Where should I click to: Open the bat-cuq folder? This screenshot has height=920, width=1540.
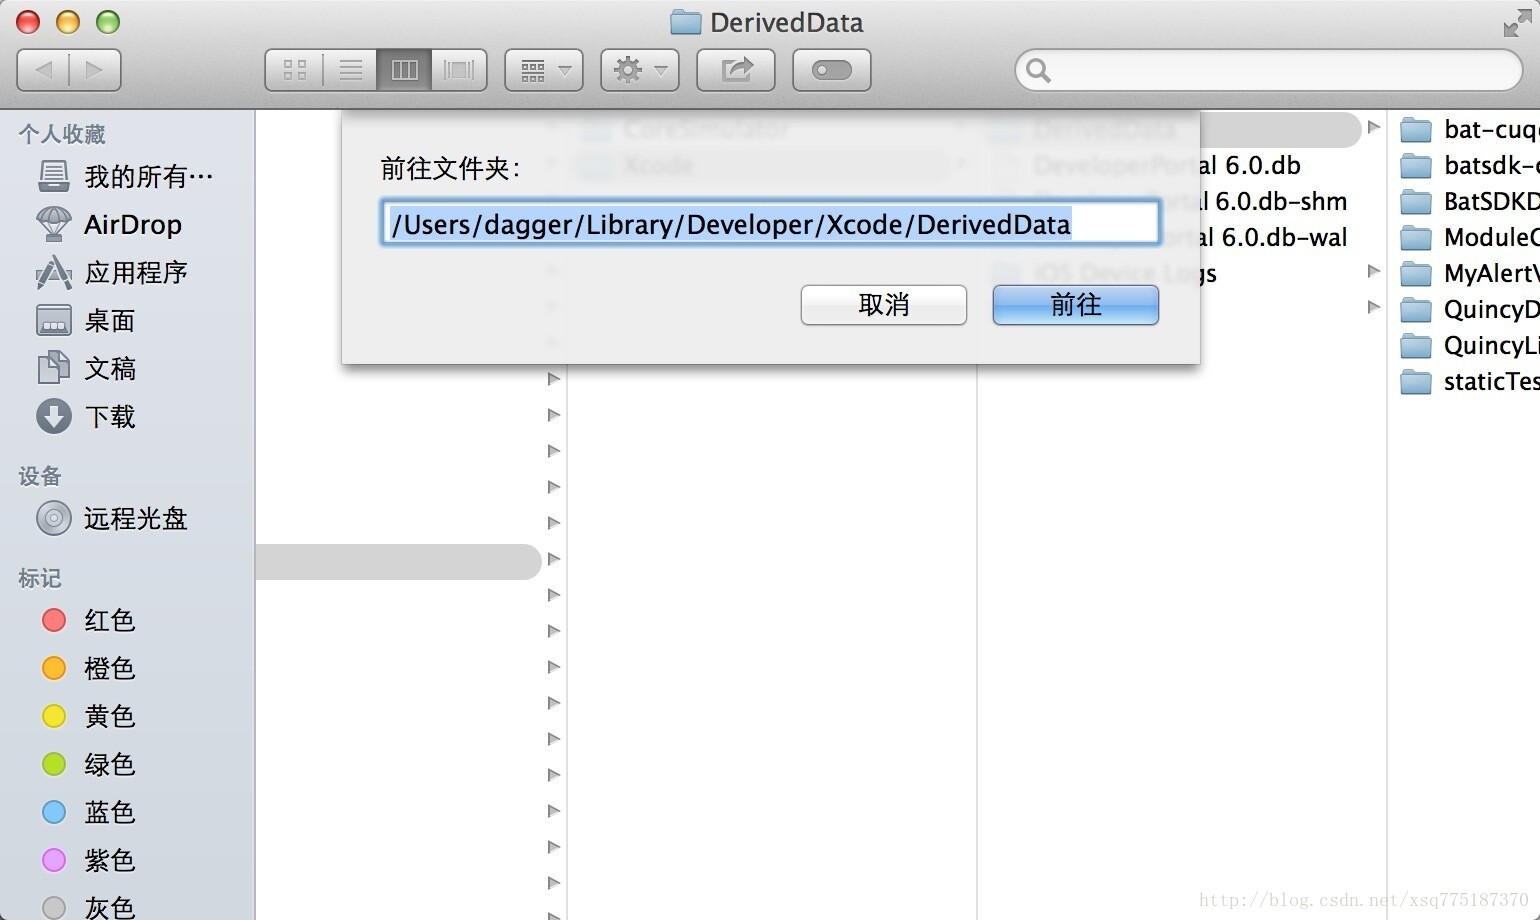point(1469,130)
